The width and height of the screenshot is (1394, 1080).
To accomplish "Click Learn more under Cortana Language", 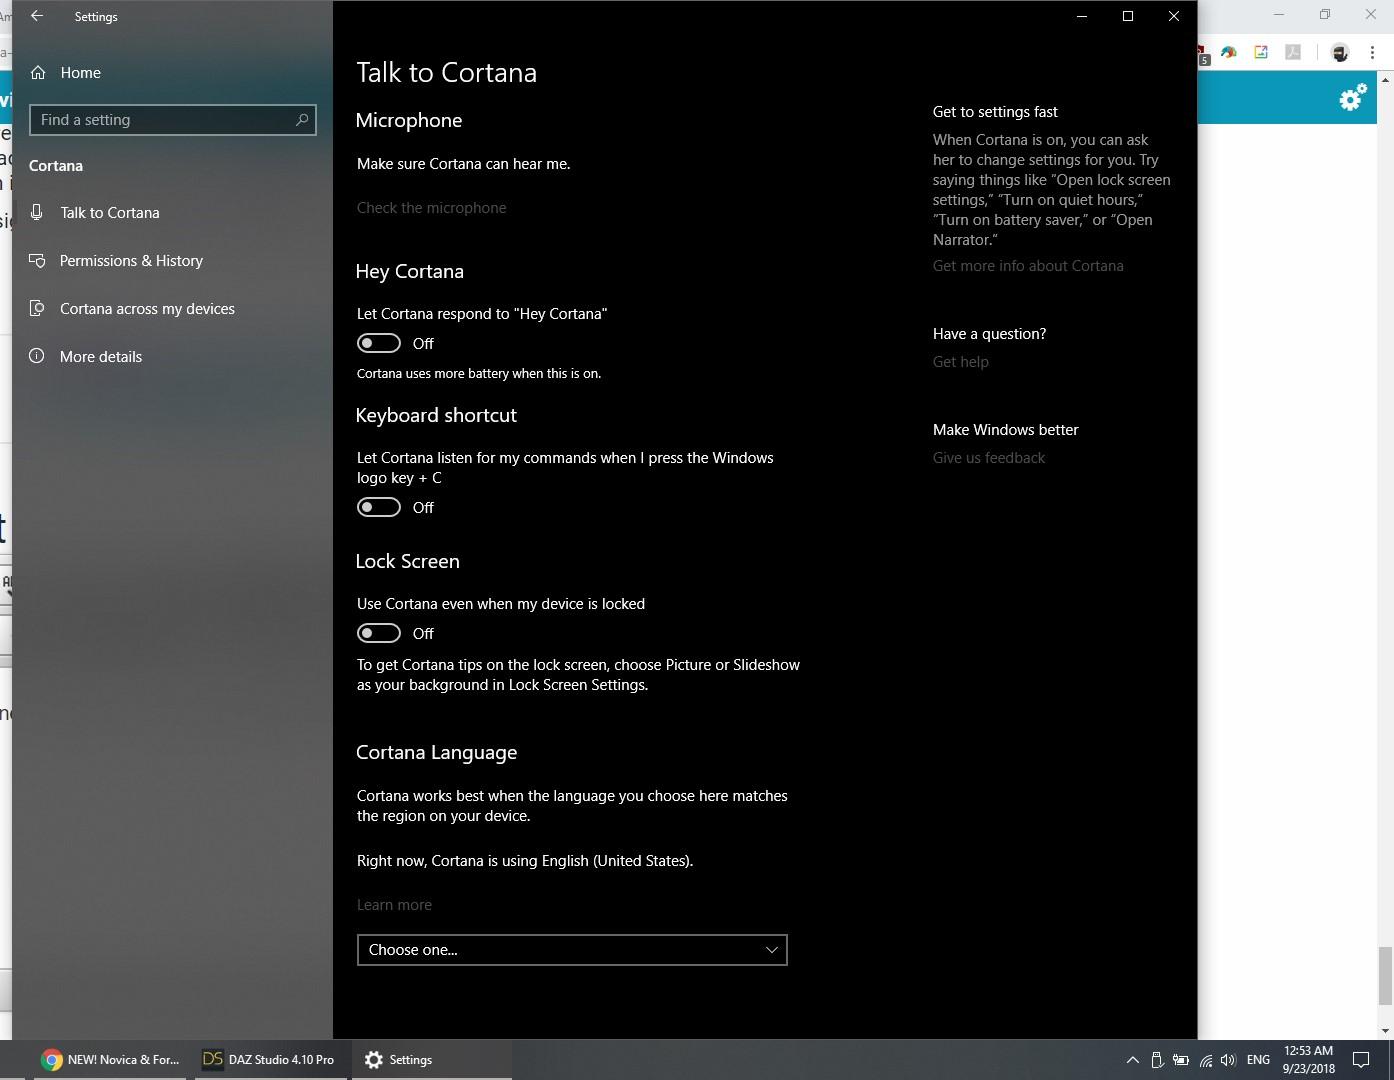I will click(394, 905).
